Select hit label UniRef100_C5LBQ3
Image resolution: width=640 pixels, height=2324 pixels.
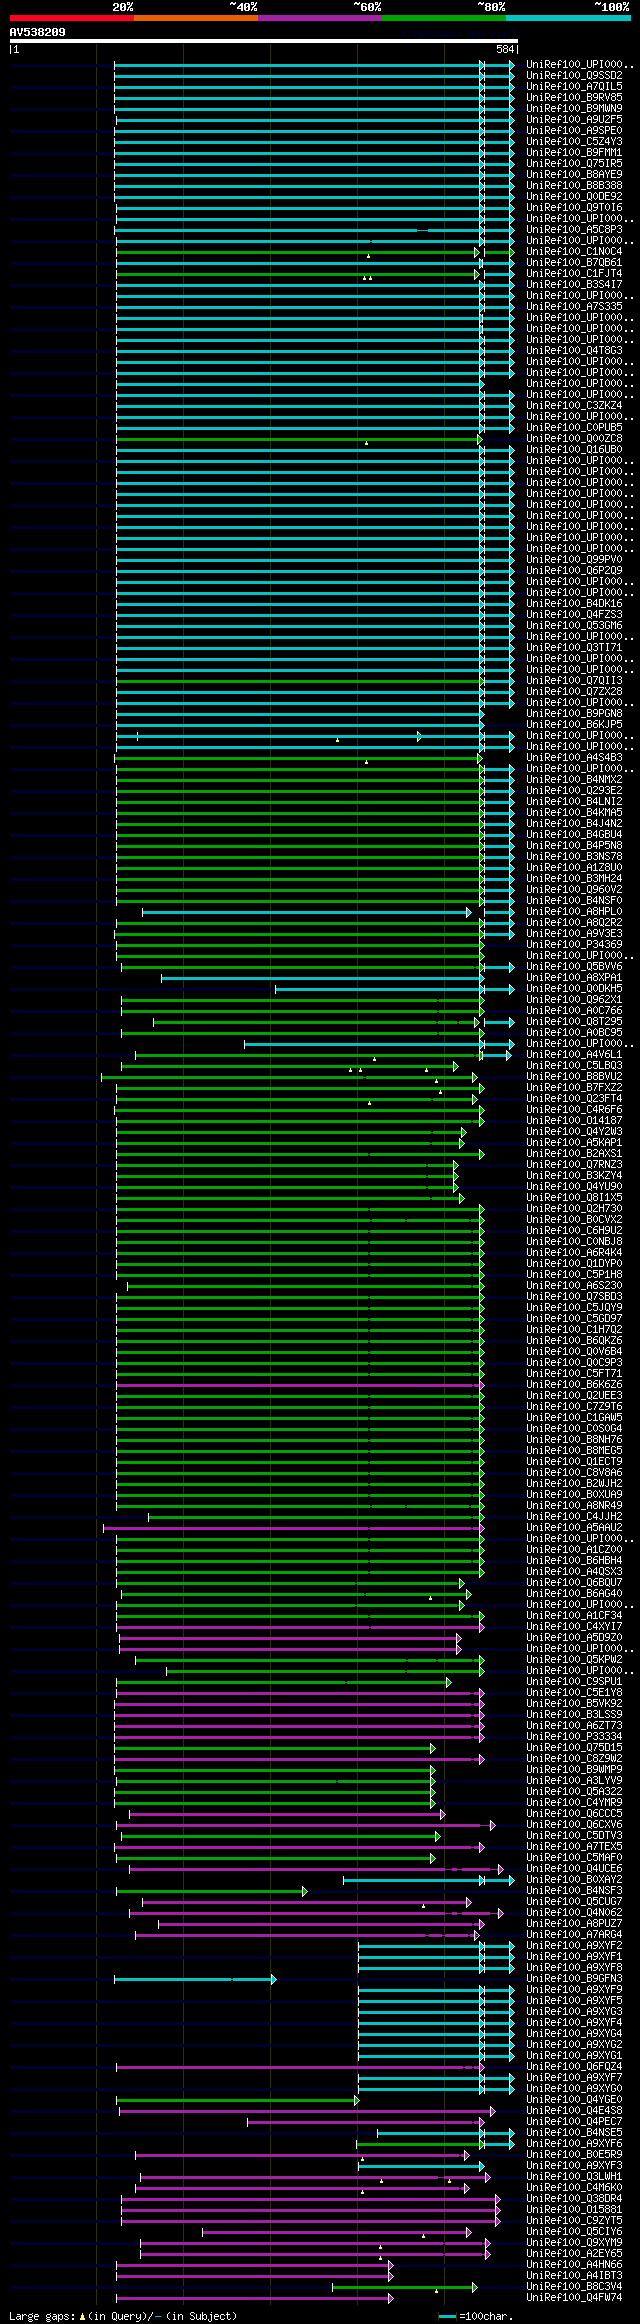point(574,1065)
